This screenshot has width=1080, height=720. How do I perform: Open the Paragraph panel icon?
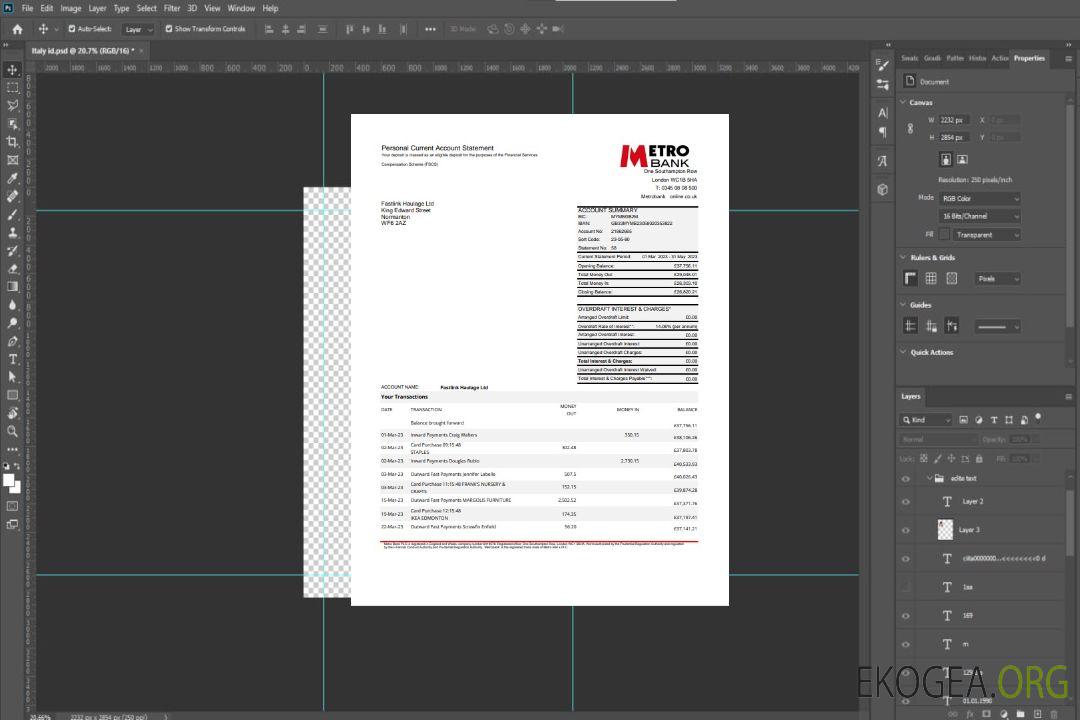coord(882,132)
